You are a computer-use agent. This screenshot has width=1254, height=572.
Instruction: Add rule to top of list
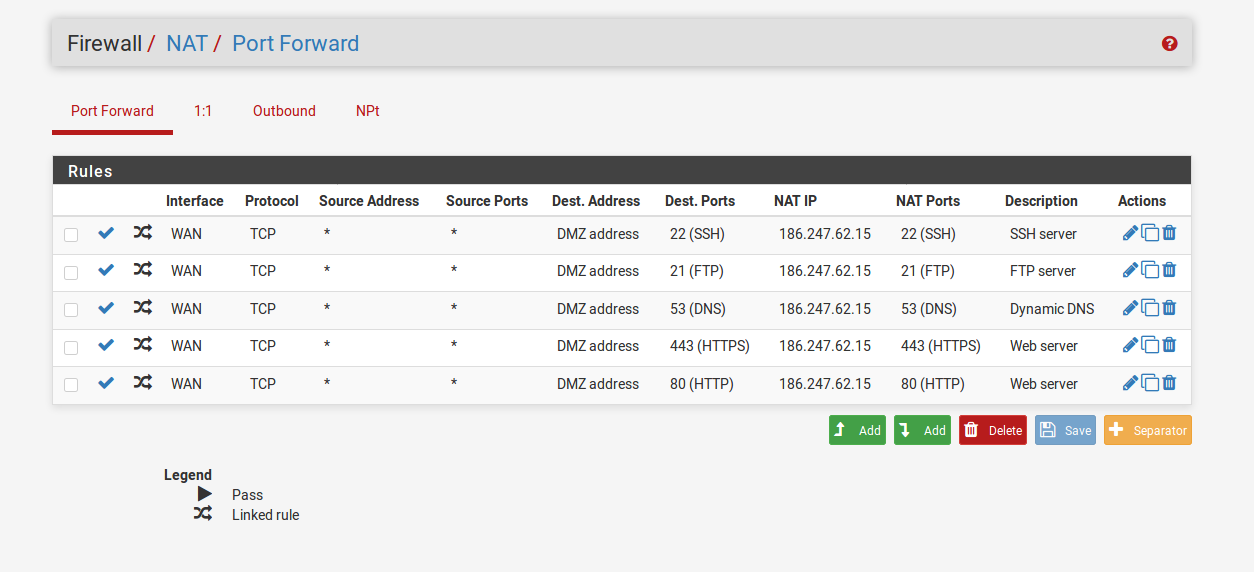pyautogui.click(x=857, y=430)
